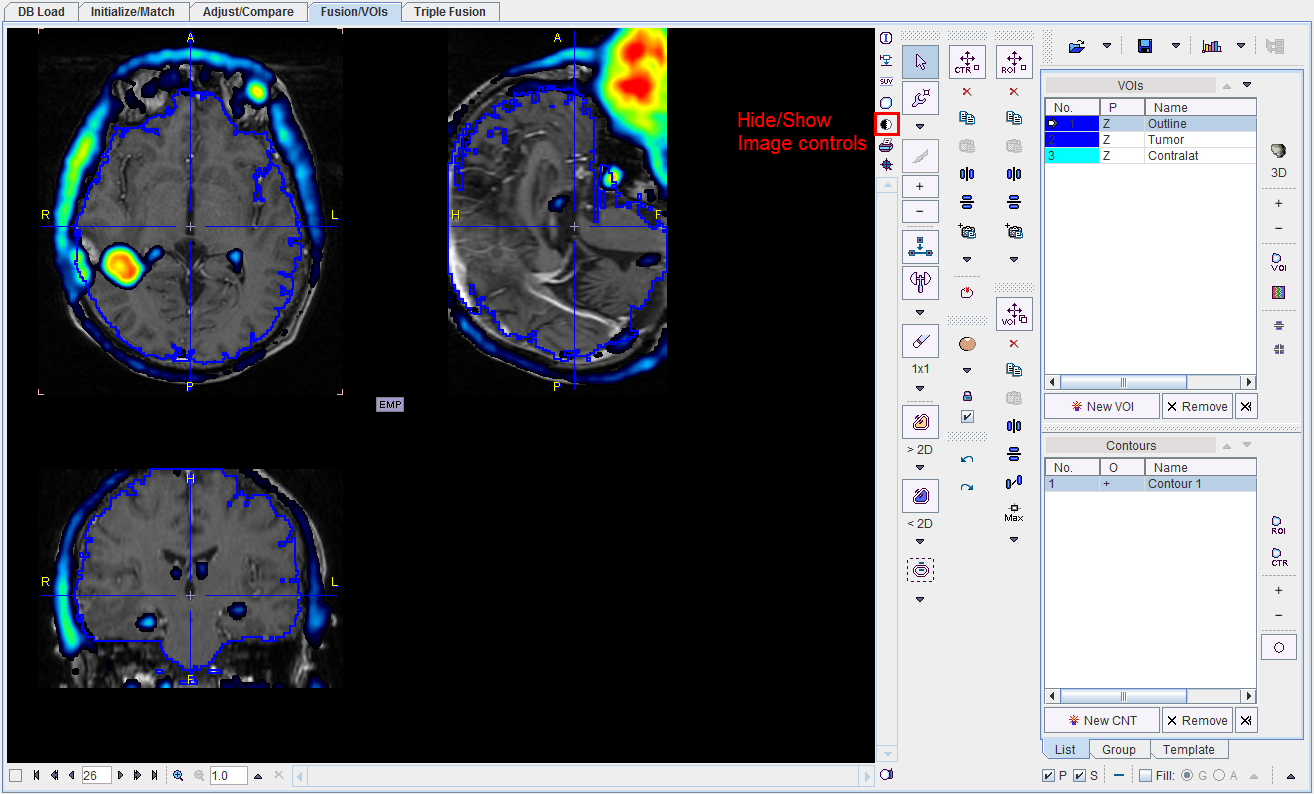Enable the Fill checkbox

point(1145,776)
